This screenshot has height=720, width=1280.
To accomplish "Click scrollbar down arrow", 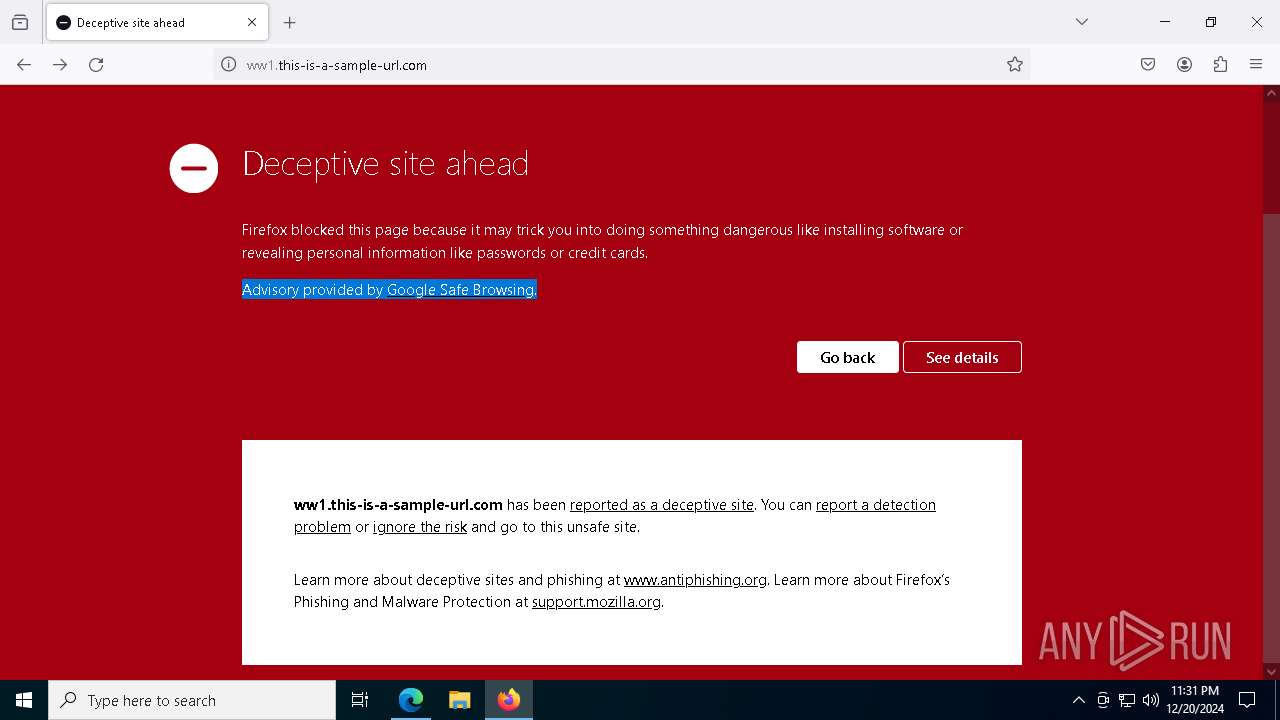I will [x=1271, y=672].
